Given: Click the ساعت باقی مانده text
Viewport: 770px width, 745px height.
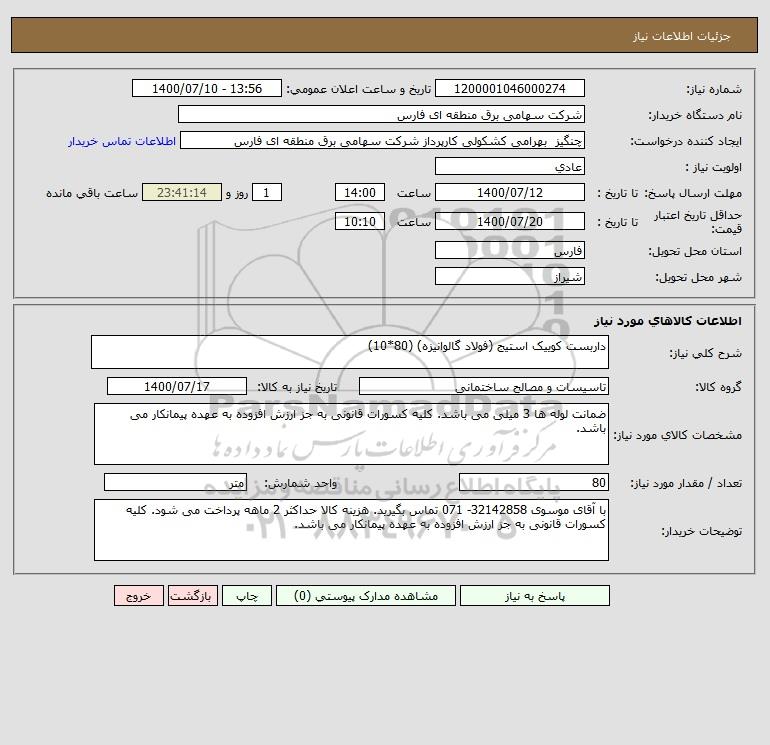Looking at the screenshot, I should pyautogui.click(x=92, y=193).
